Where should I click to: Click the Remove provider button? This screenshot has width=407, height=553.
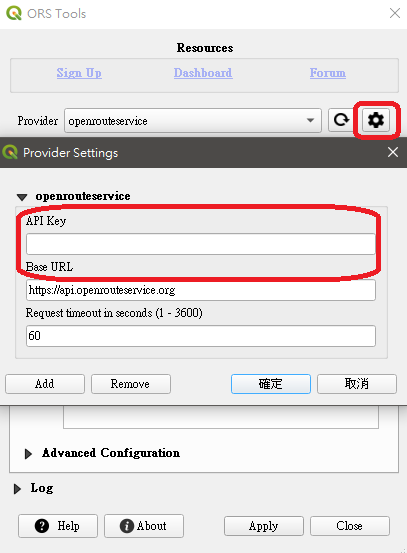(x=131, y=384)
